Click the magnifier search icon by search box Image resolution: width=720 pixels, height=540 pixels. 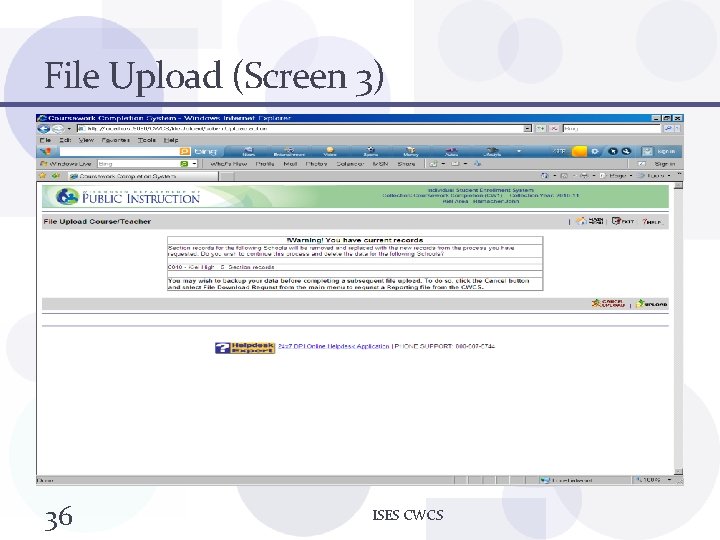point(668,129)
